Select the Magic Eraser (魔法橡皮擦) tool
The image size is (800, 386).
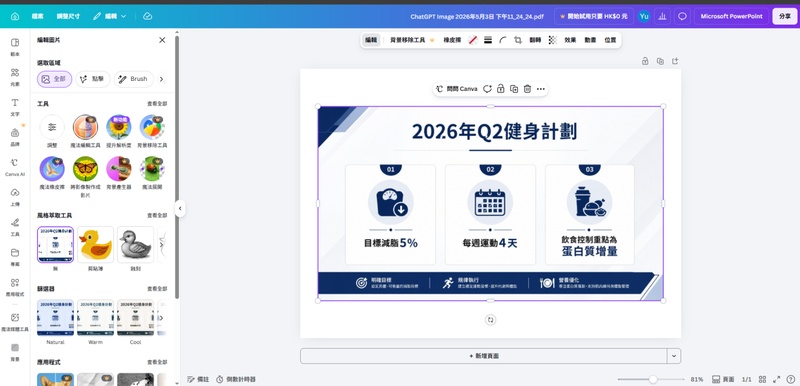pos(52,173)
